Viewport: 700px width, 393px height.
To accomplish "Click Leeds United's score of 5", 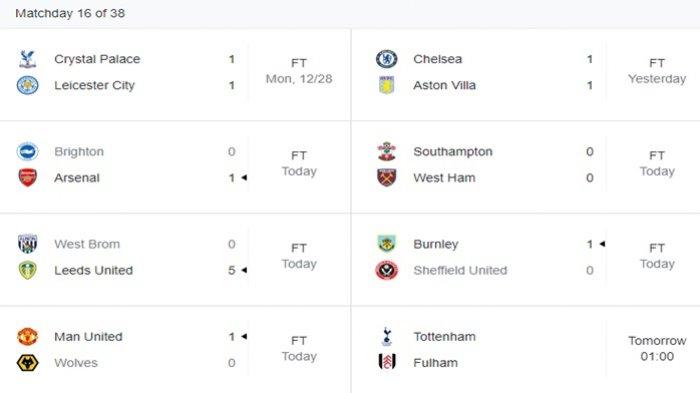I will tap(232, 270).
